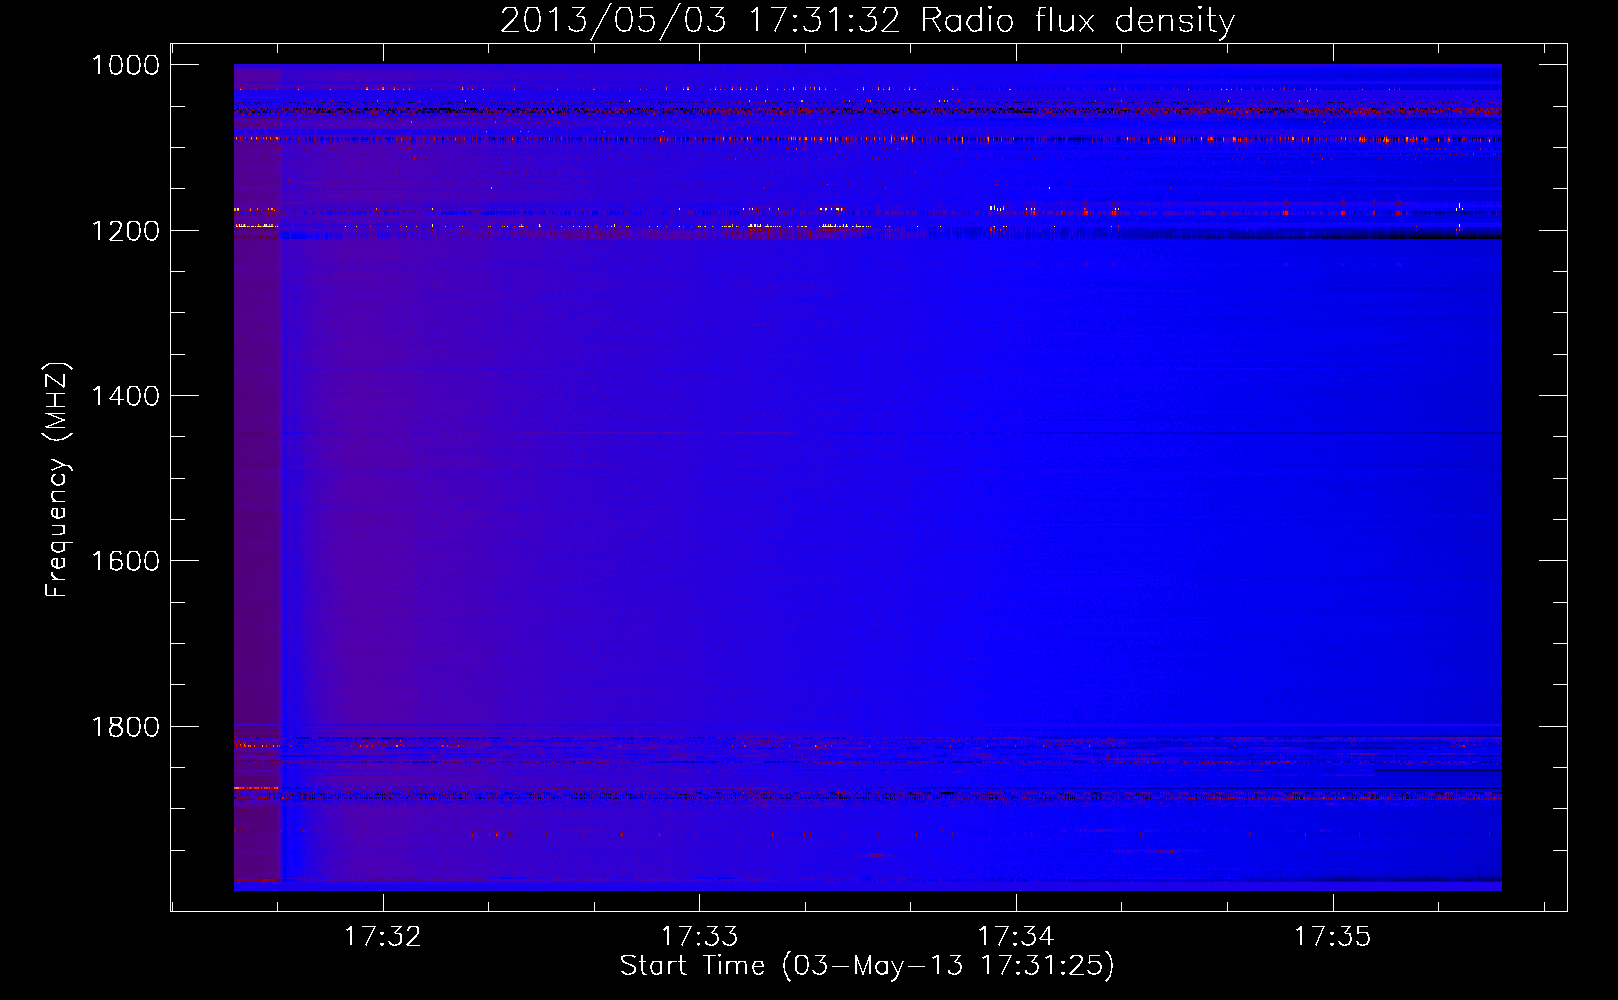Click the 1200 frequency tick label
This screenshot has height=1000, width=1618.
126,231
